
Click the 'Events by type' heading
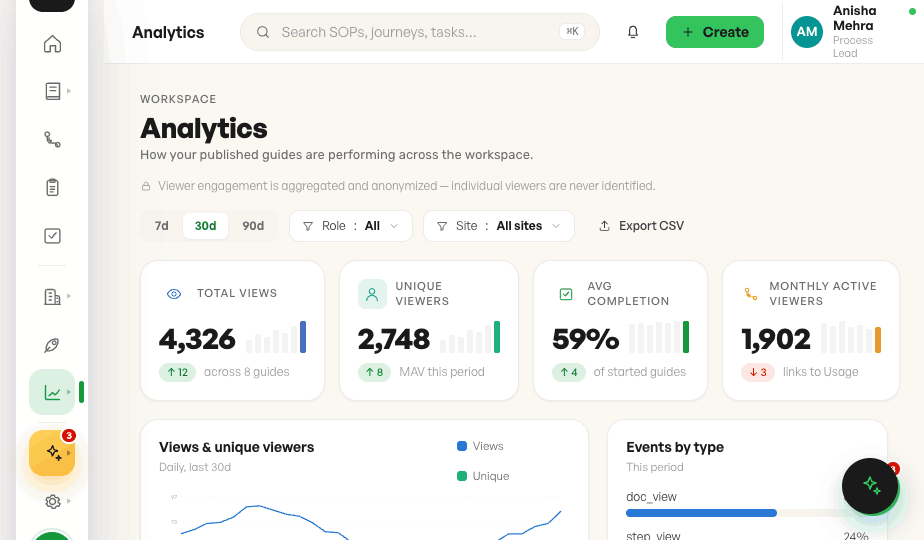tap(675, 447)
